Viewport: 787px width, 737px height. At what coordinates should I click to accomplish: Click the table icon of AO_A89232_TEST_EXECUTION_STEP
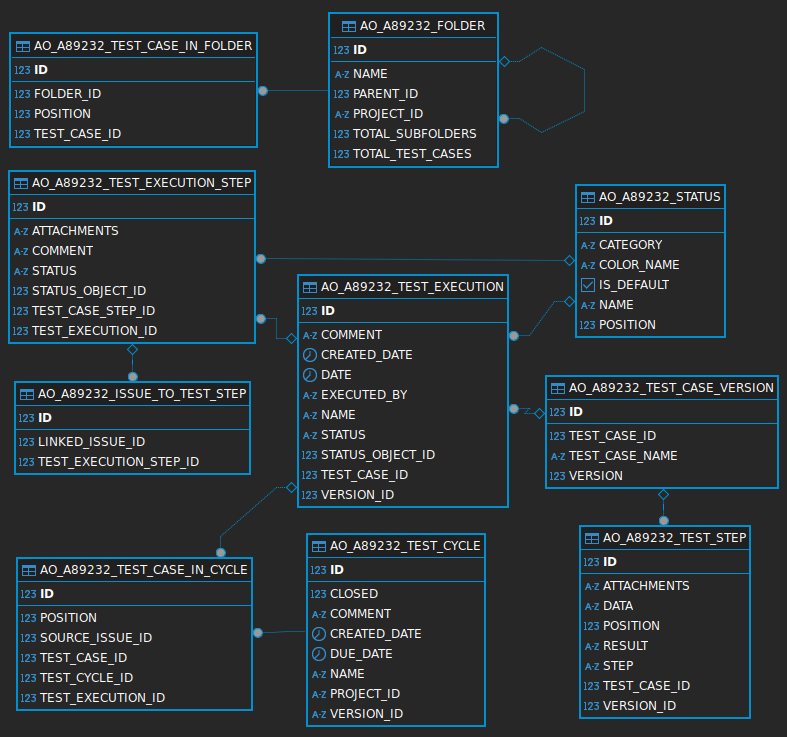(x=21, y=183)
